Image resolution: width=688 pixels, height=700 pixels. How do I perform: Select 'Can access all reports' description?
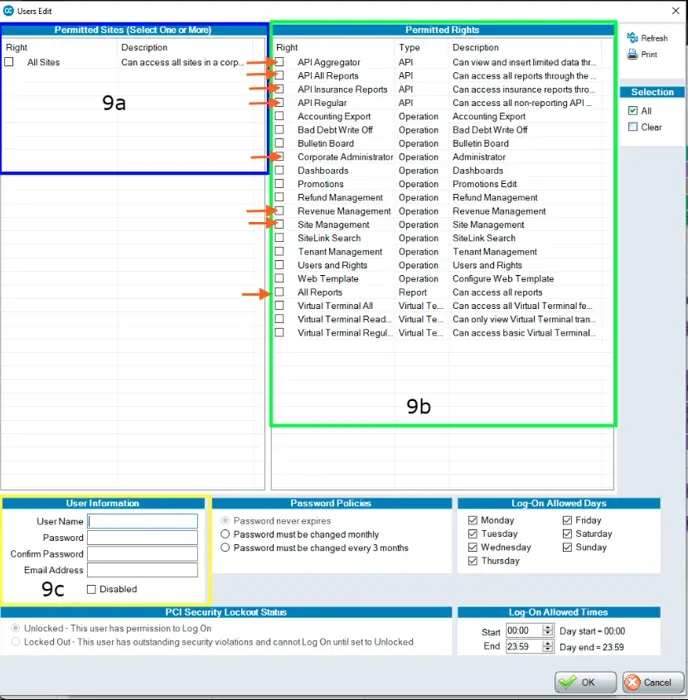[497, 292]
